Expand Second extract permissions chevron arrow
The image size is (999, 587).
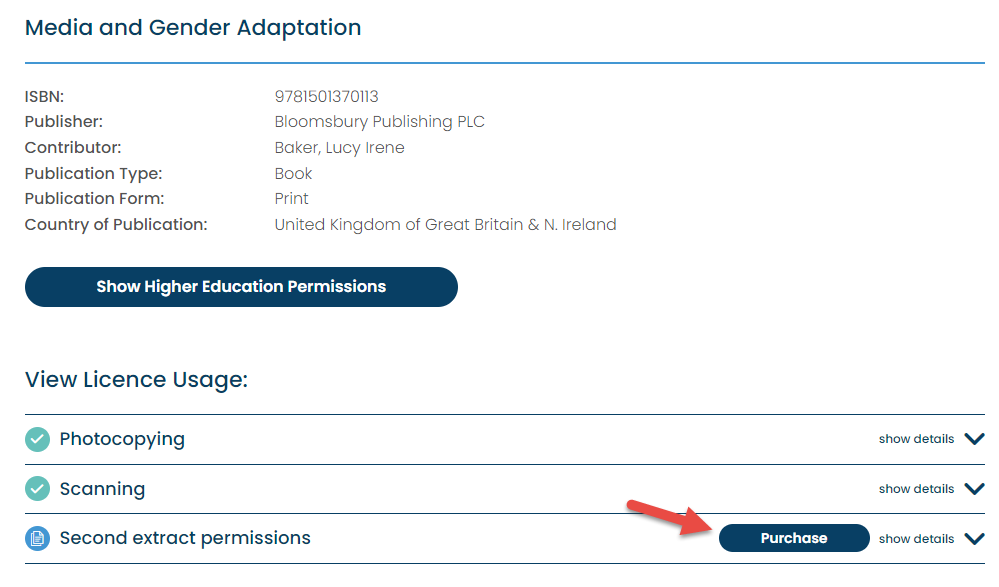click(x=975, y=539)
